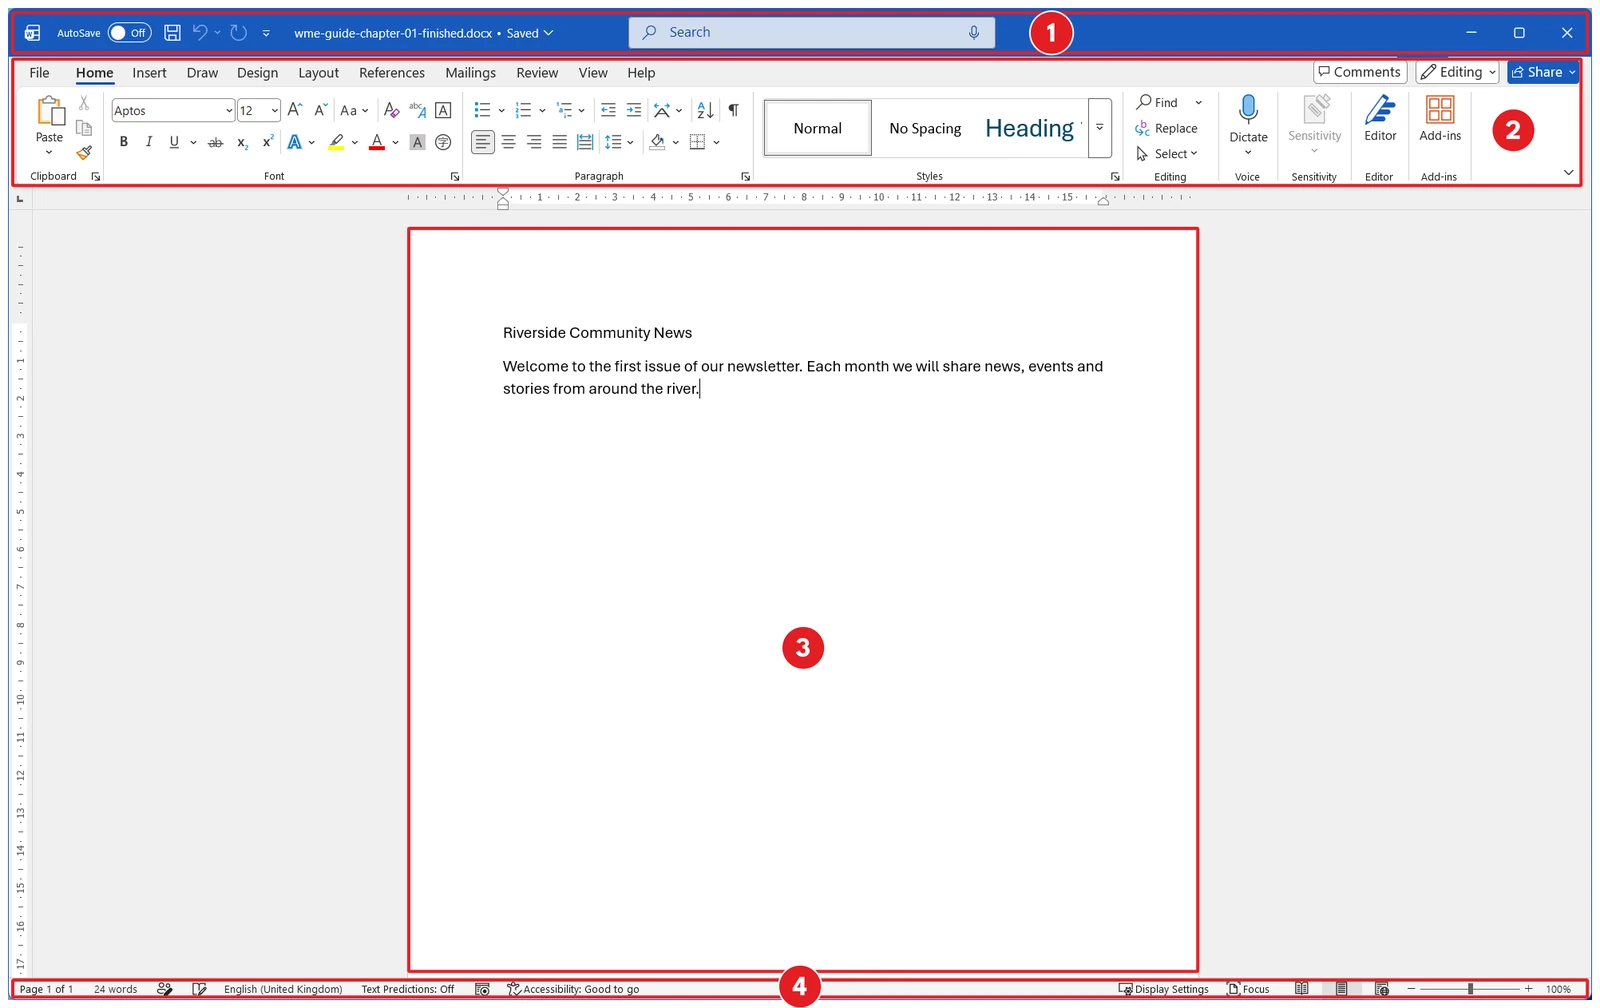Open the Select dropdown in Editing group
The width and height of the screenshot is (1600, 1008).
pos(1166,154)
